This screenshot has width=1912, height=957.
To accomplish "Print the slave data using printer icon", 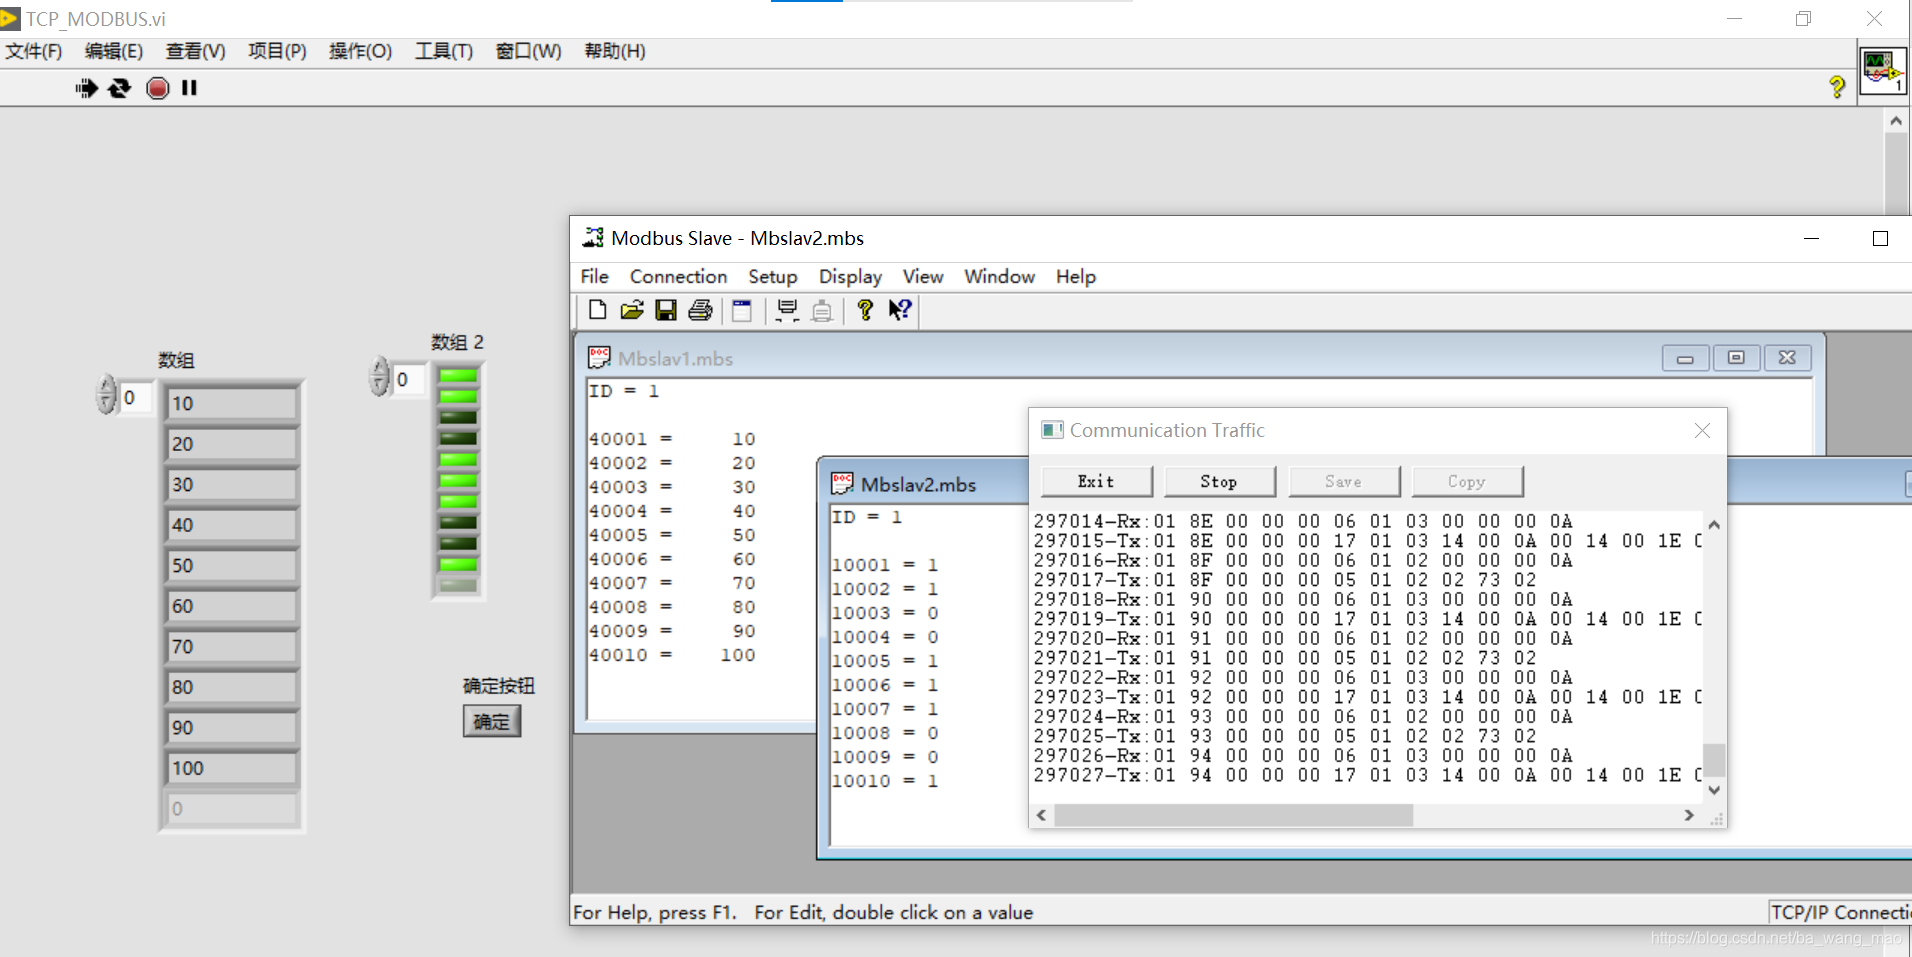I will 699,311.
